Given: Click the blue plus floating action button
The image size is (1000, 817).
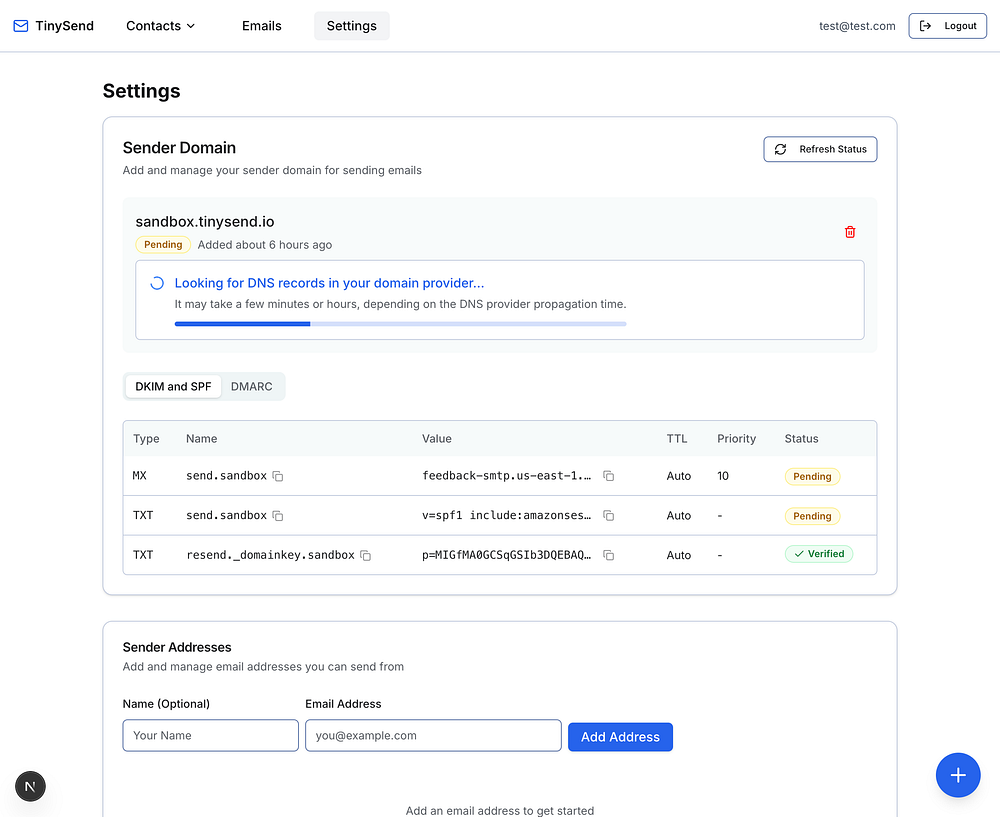Looking at the screenshot, I should pyautogui.click(x=958, y=775).
